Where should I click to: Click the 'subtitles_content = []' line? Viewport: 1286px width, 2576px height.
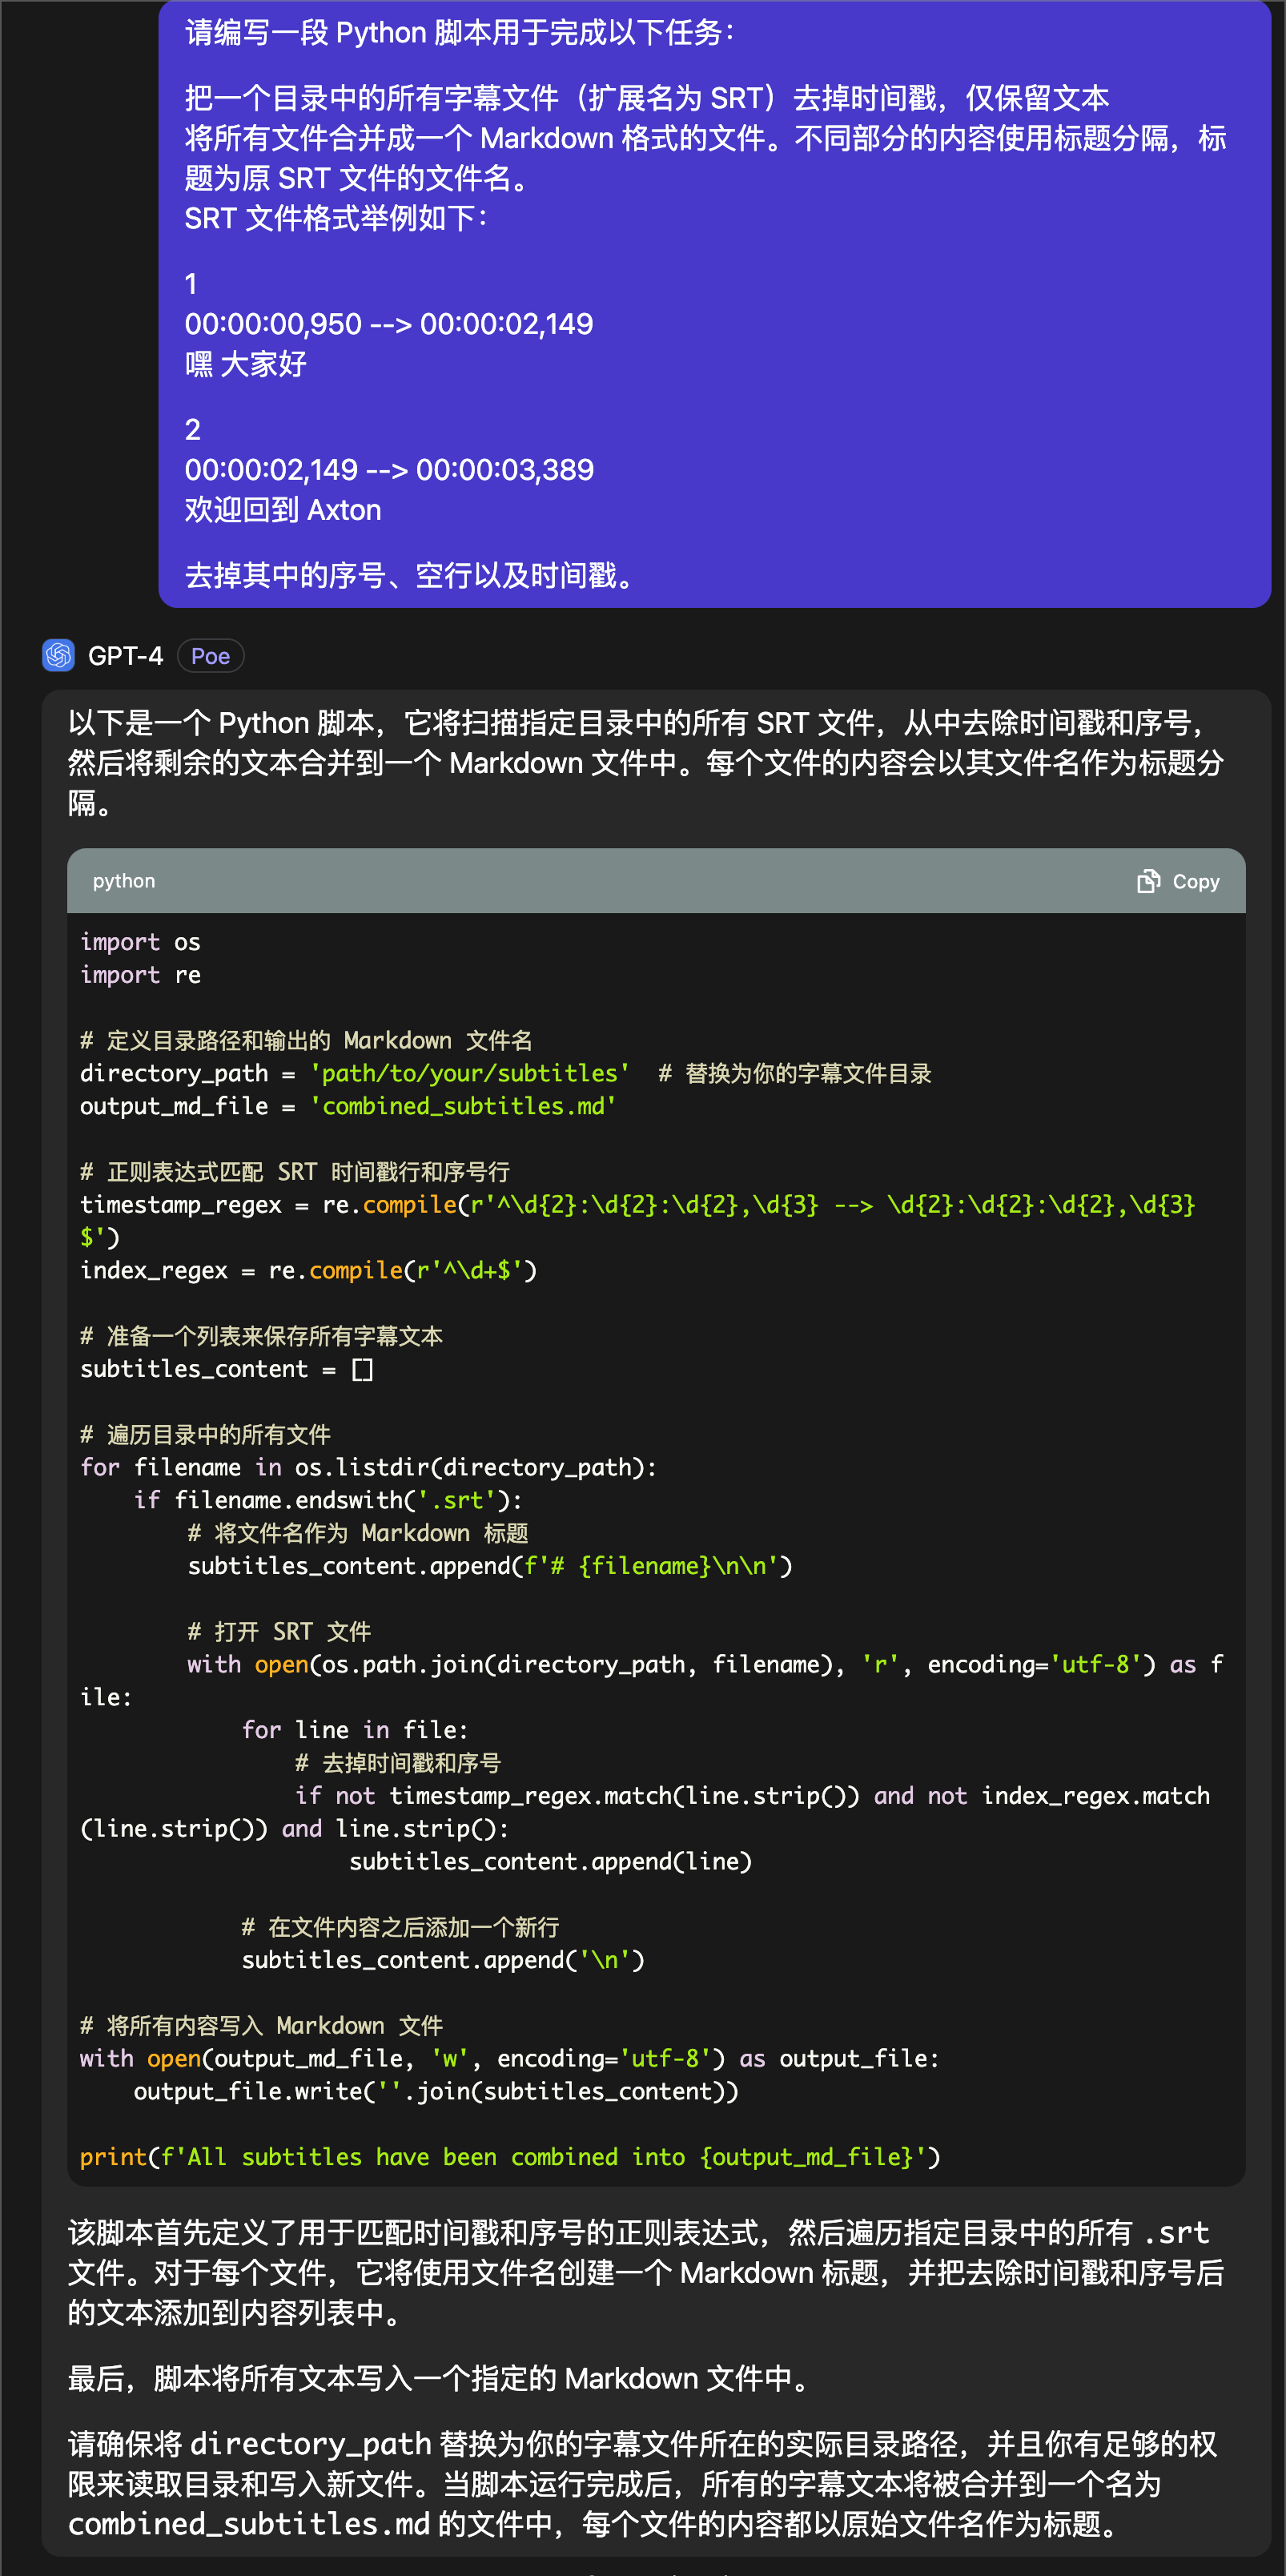click(226, 1369)
